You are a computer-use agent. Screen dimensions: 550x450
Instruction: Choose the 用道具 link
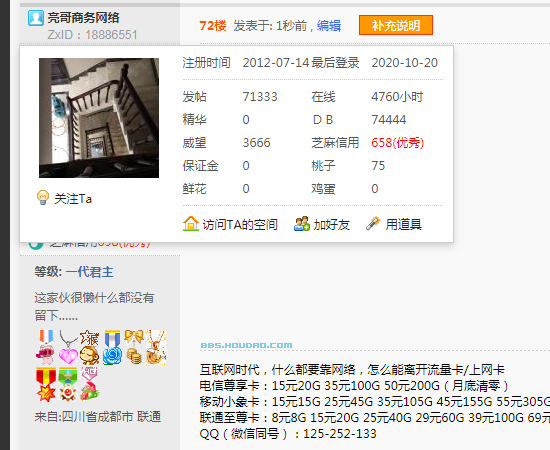pos(403,224)
